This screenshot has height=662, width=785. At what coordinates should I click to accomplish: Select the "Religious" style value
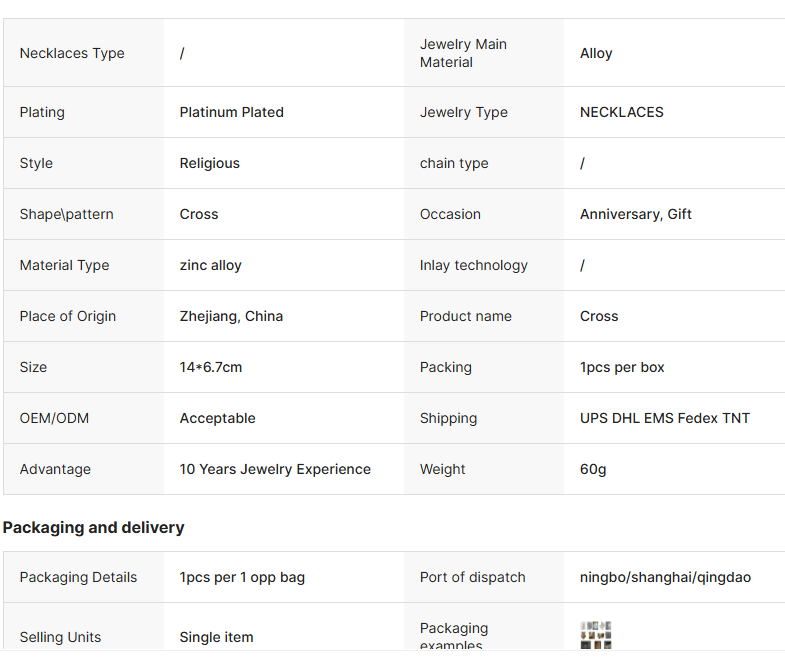[209, 163]
